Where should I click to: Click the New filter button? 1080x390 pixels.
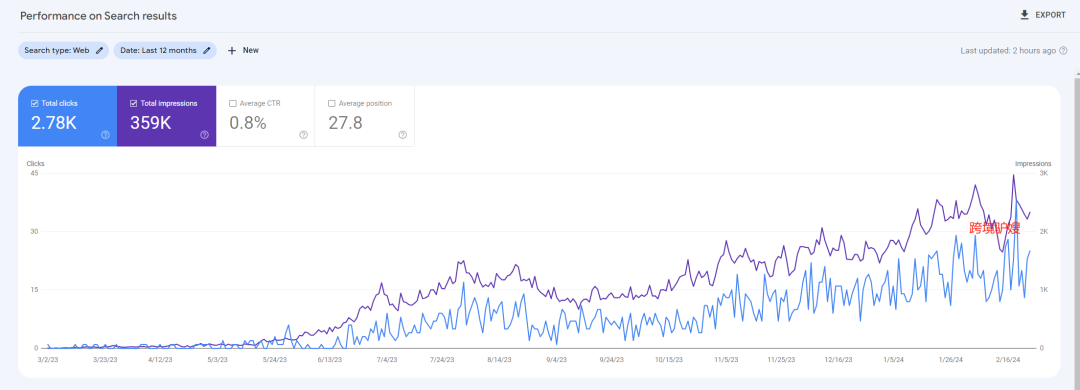243,50
